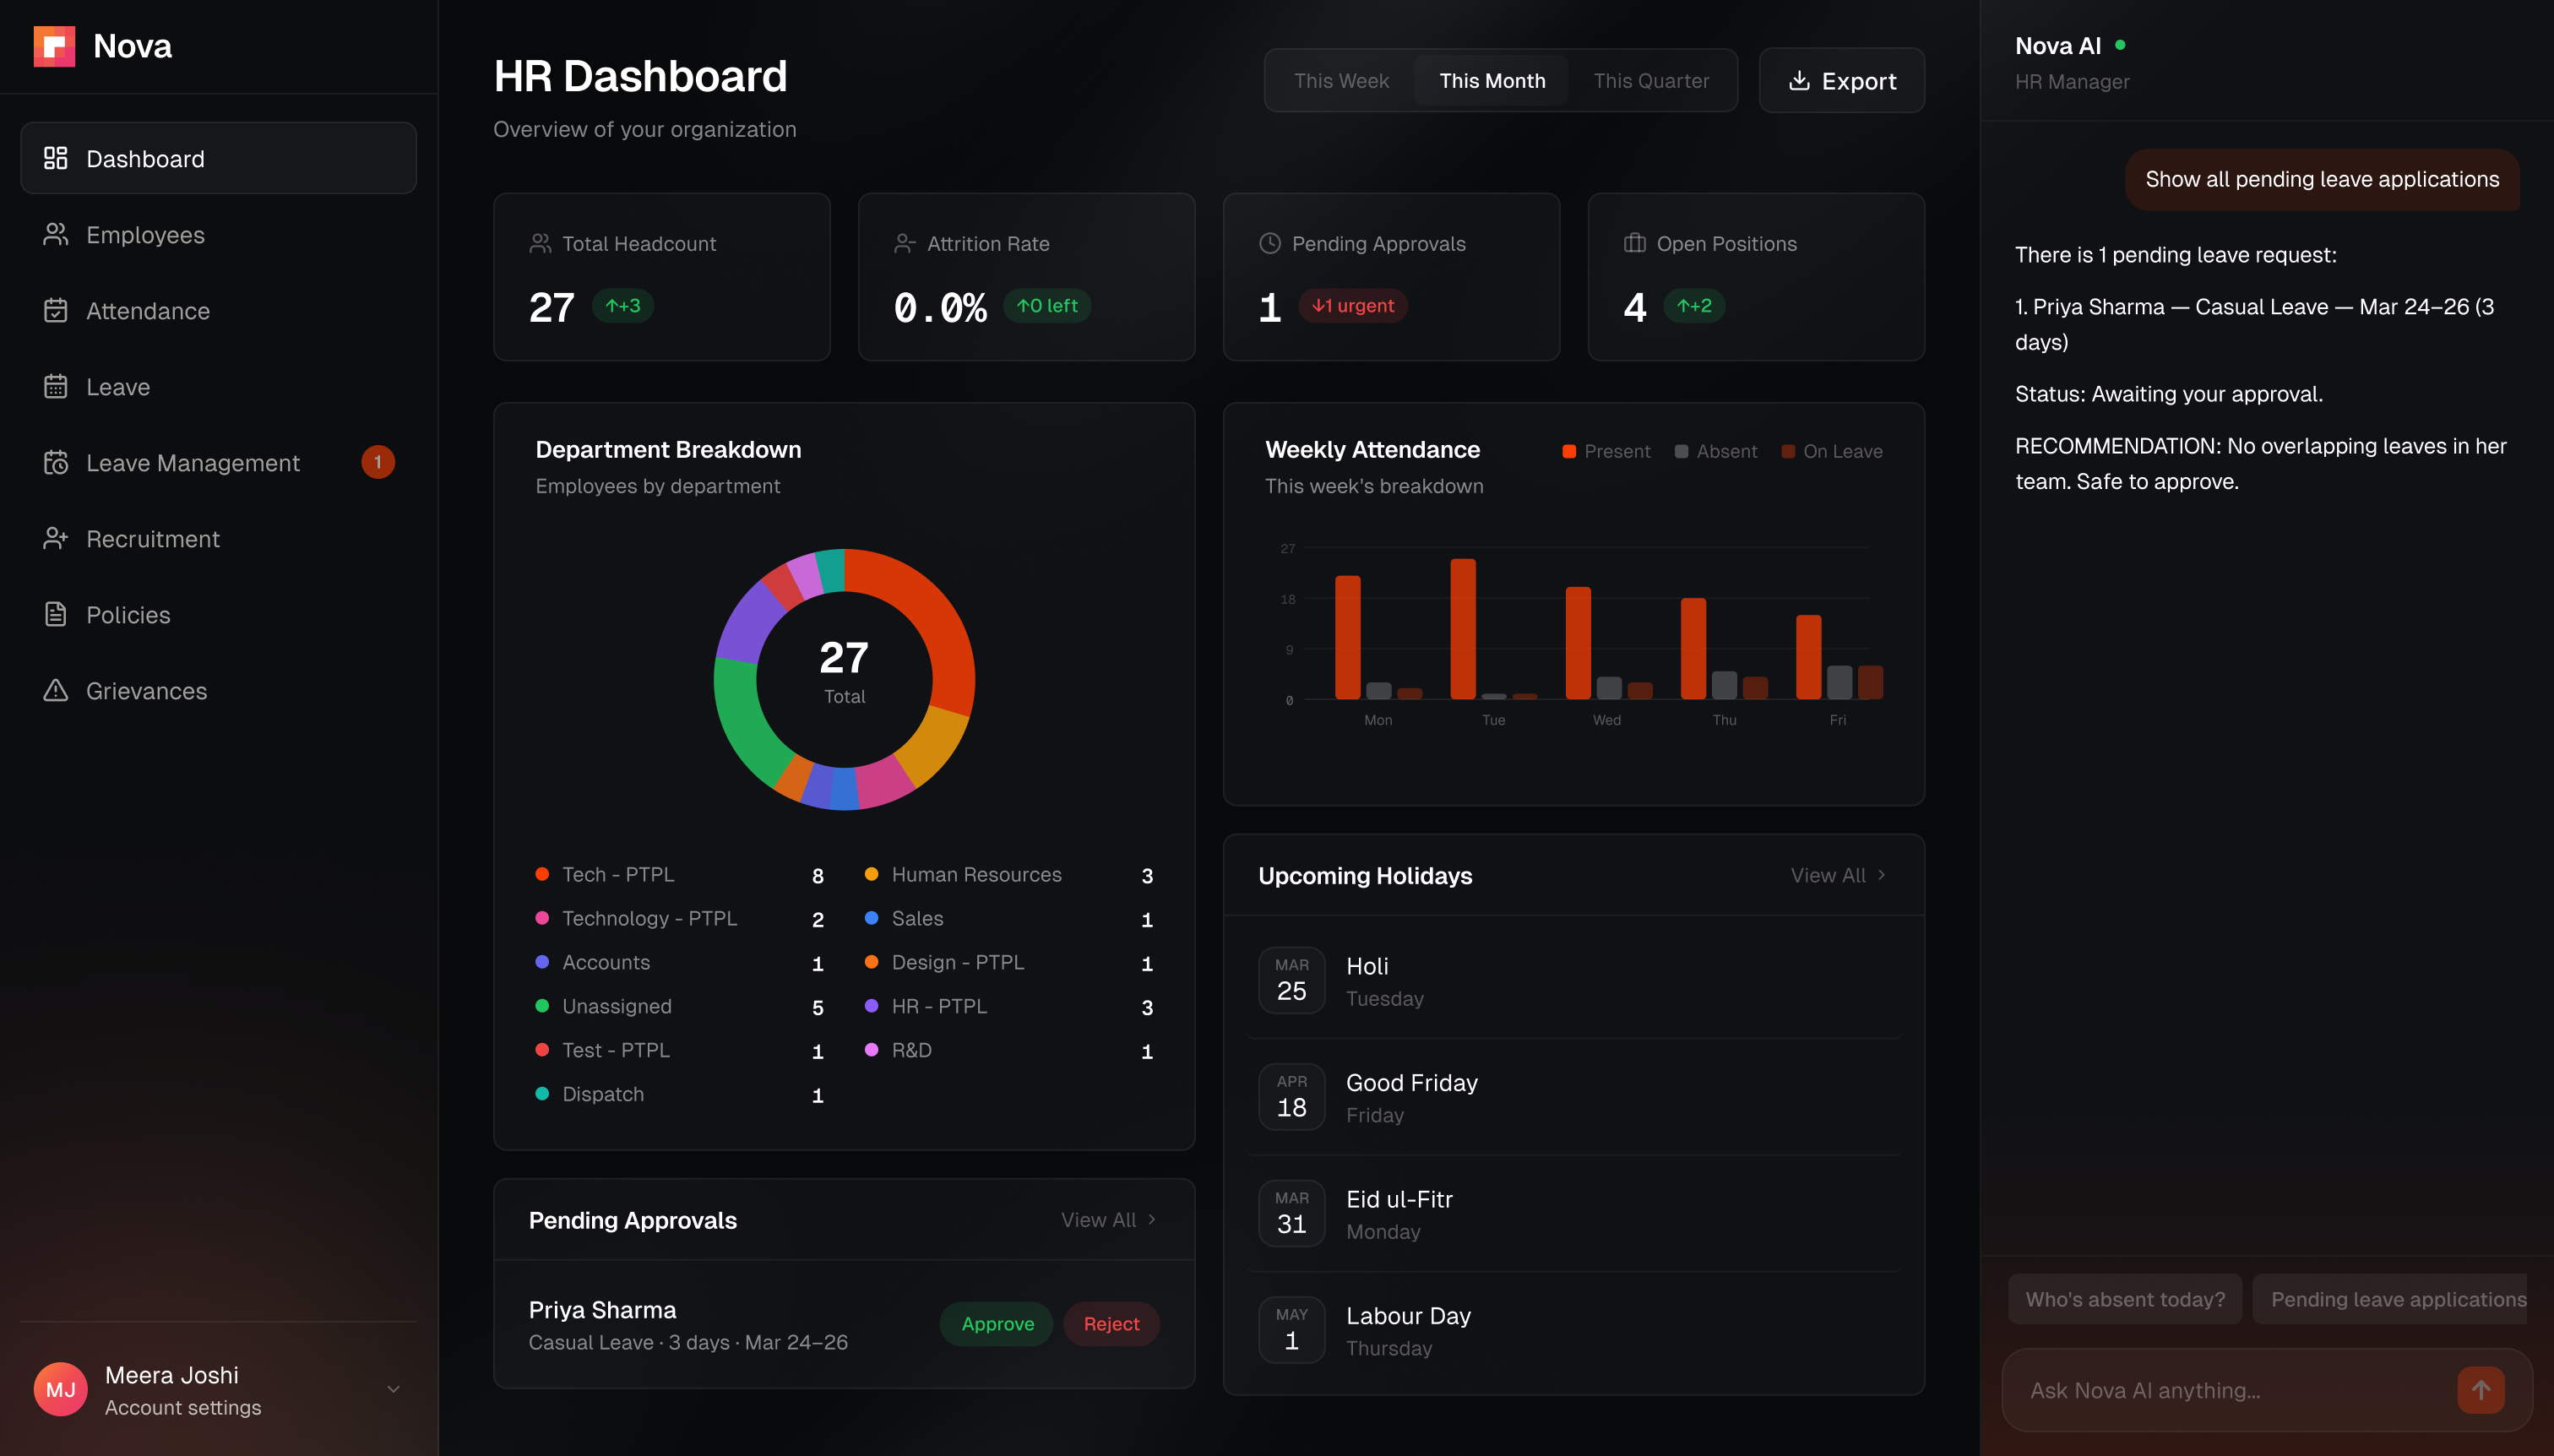The width and height of the screenshot is (2554, 1456).
Task: Approve Priya Sharma's leave request
Action: click(997, 1324)
